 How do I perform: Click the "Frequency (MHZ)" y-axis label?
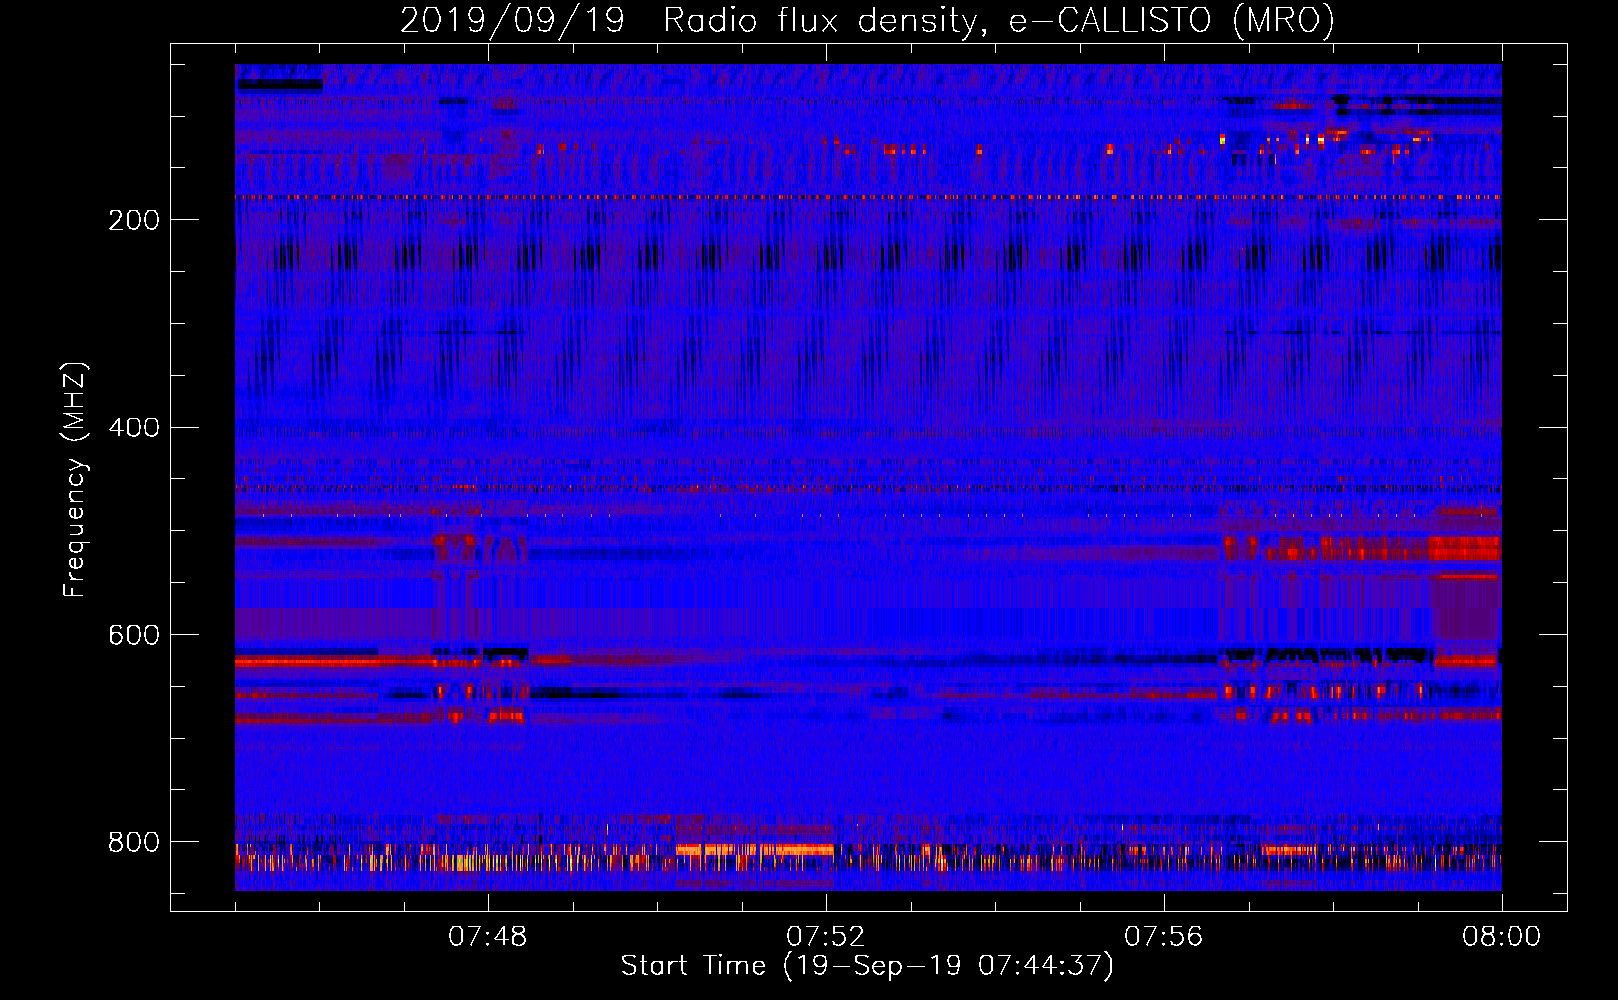(x=75, y=480)
